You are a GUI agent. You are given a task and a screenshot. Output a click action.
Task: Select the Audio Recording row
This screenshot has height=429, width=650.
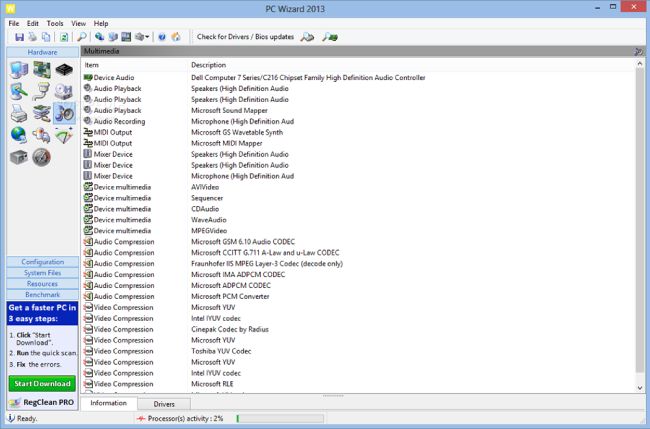click(x=358, y=121)
